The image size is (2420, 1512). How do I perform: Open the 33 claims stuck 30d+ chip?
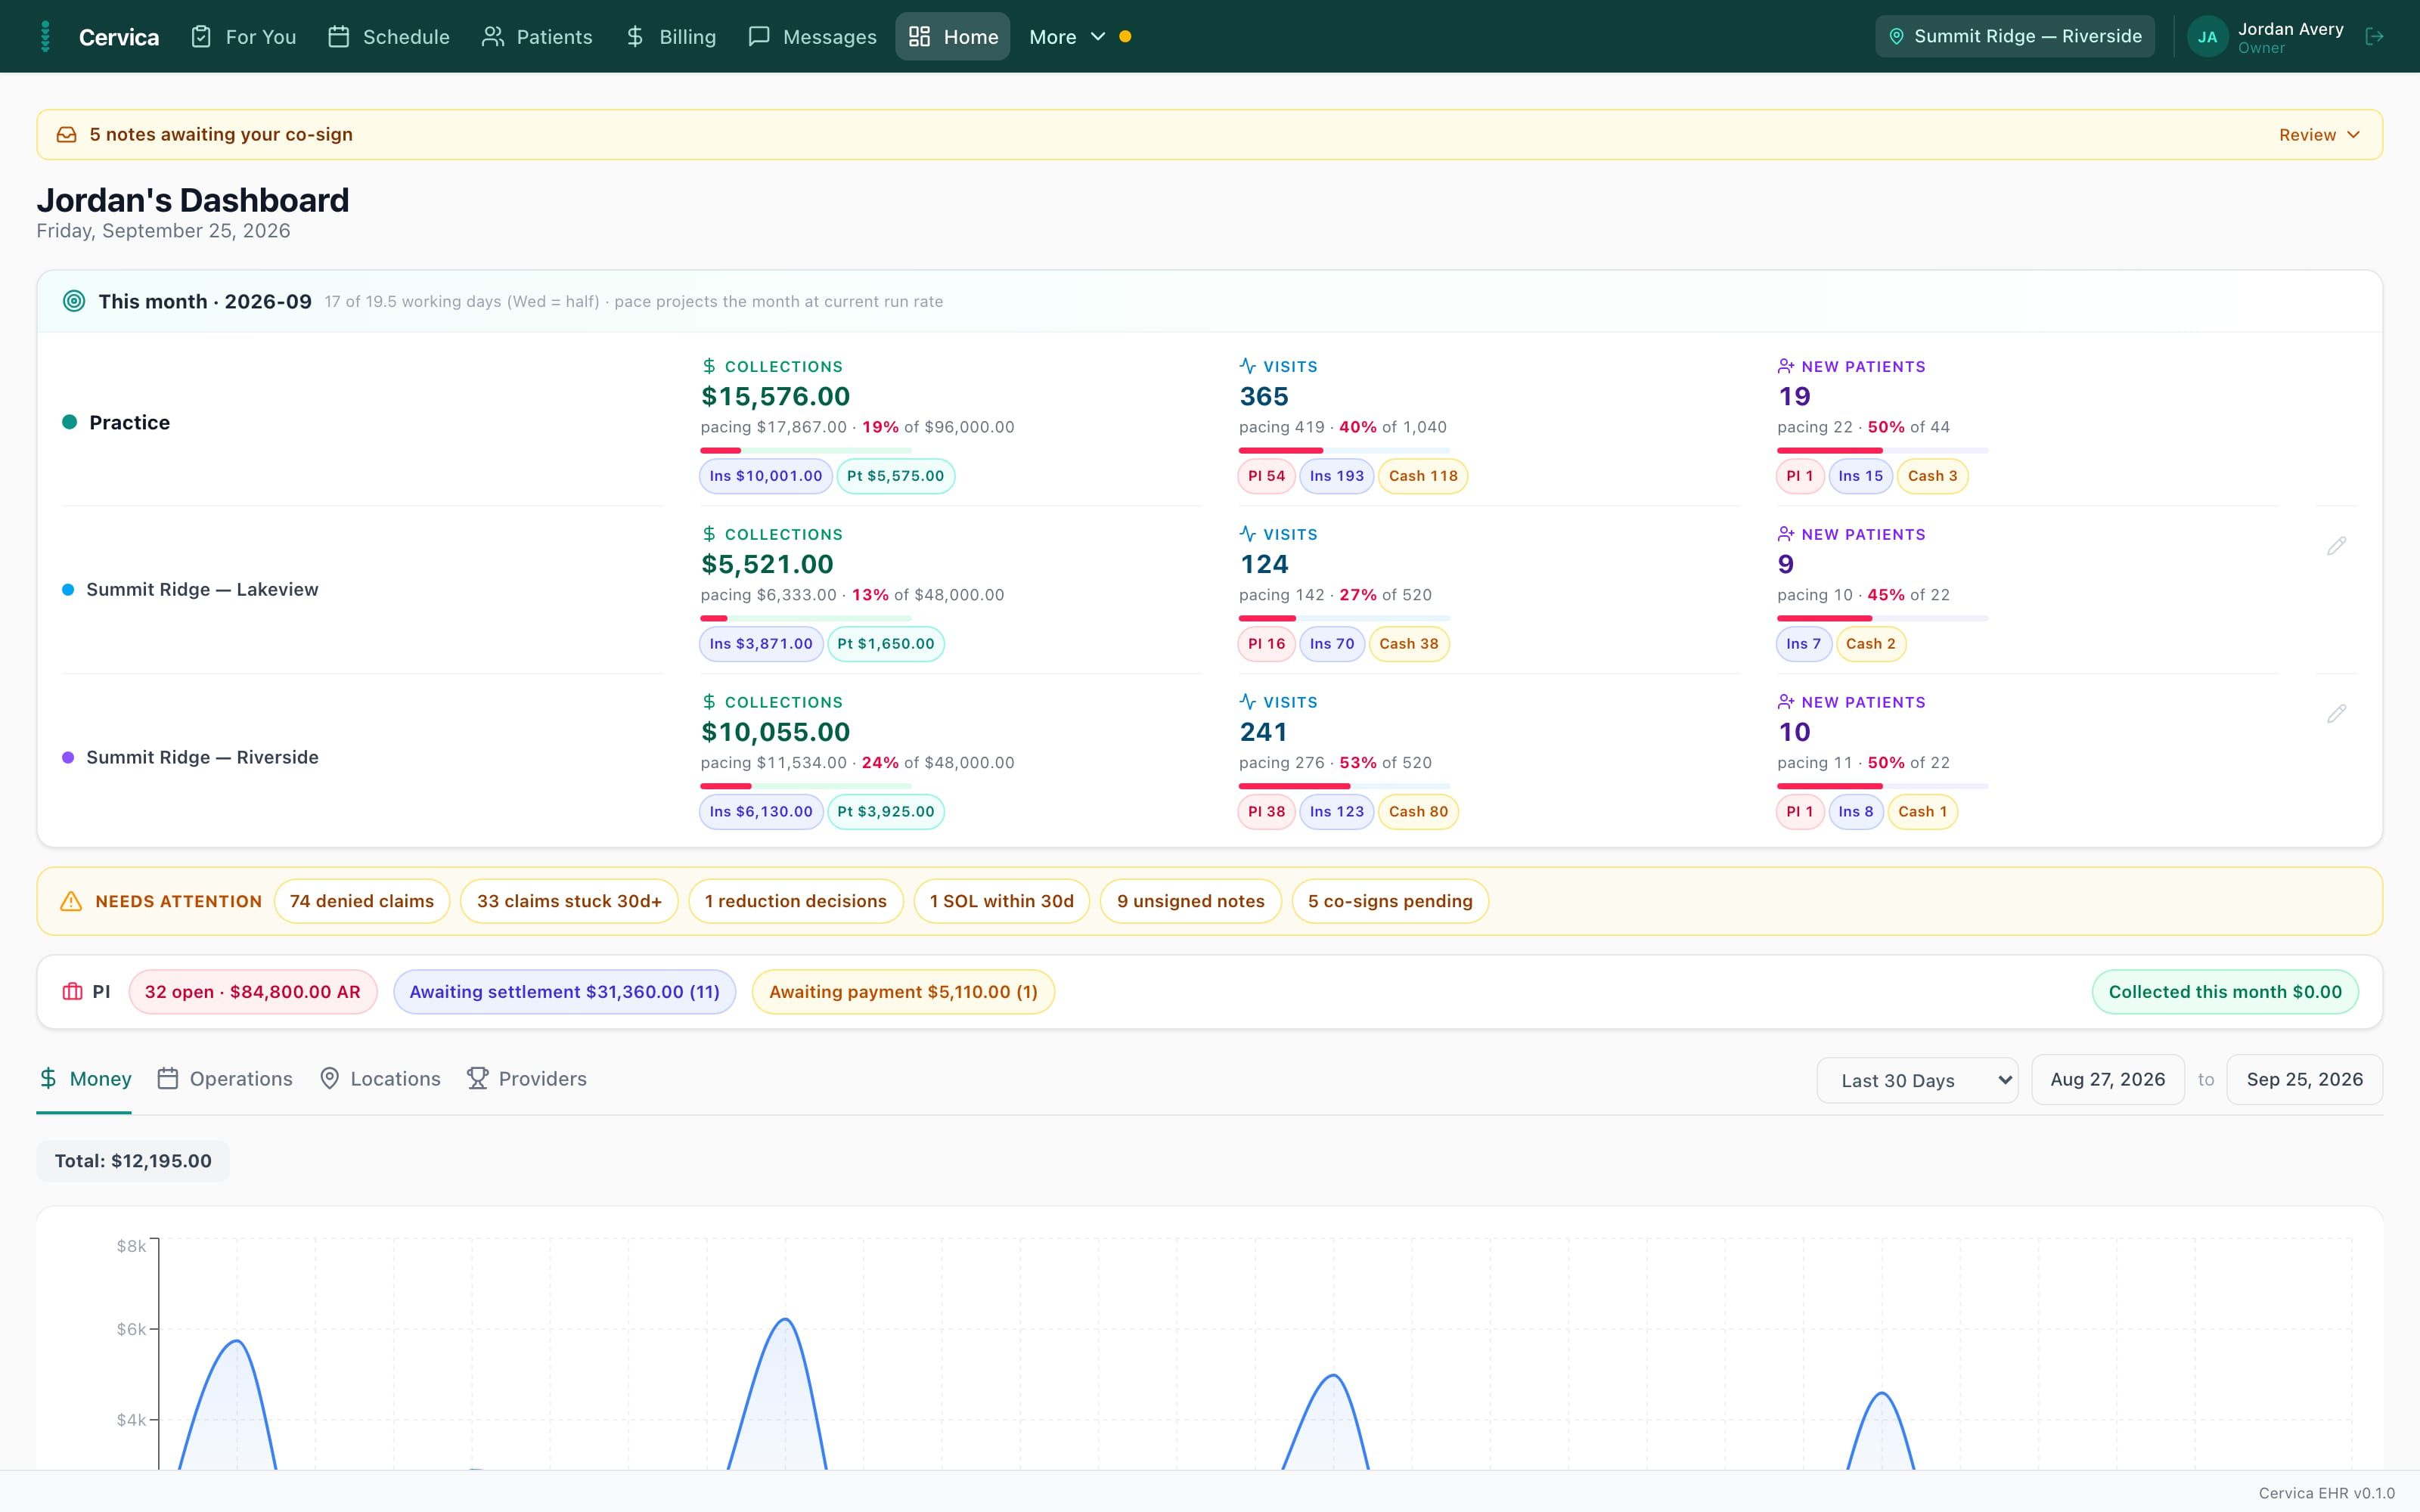pyautogui.click(x=569, y=901)
